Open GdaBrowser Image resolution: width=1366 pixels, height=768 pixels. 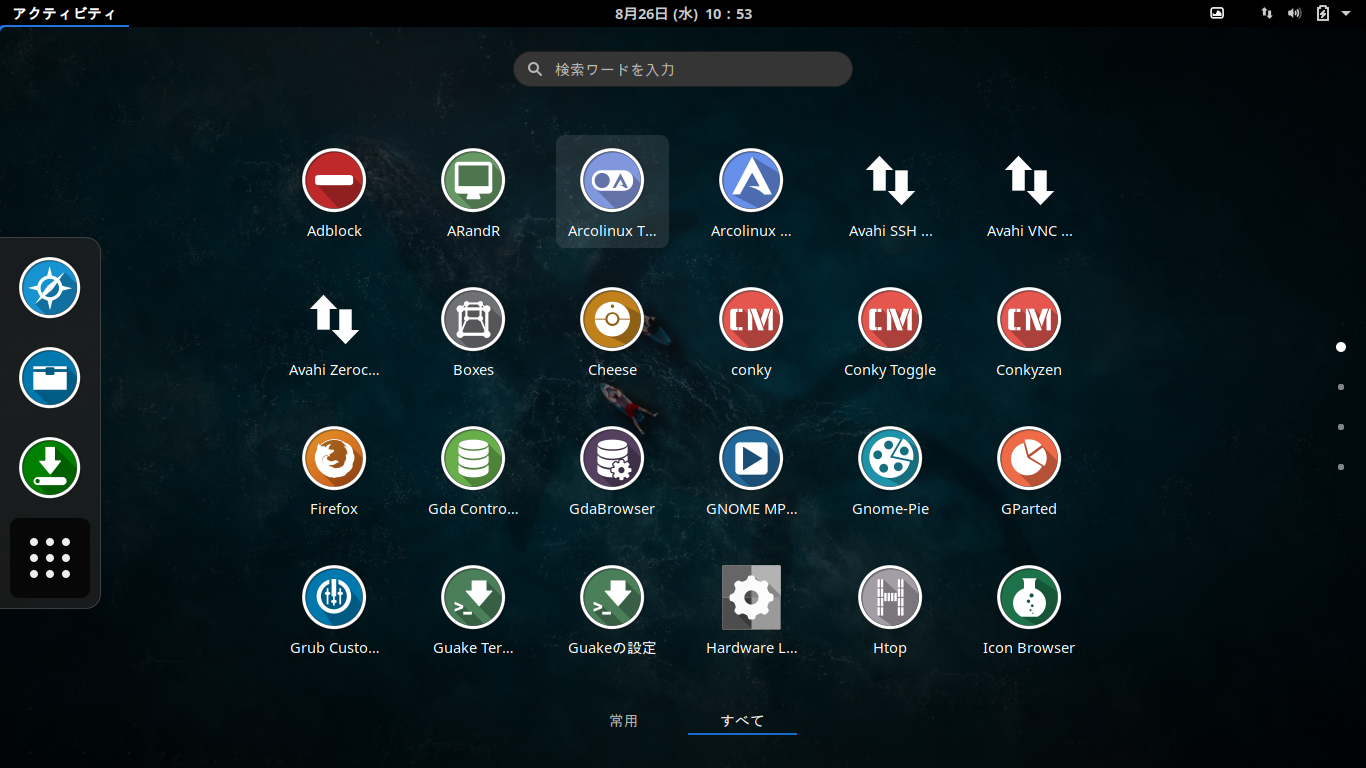click(x=612, y=459)
